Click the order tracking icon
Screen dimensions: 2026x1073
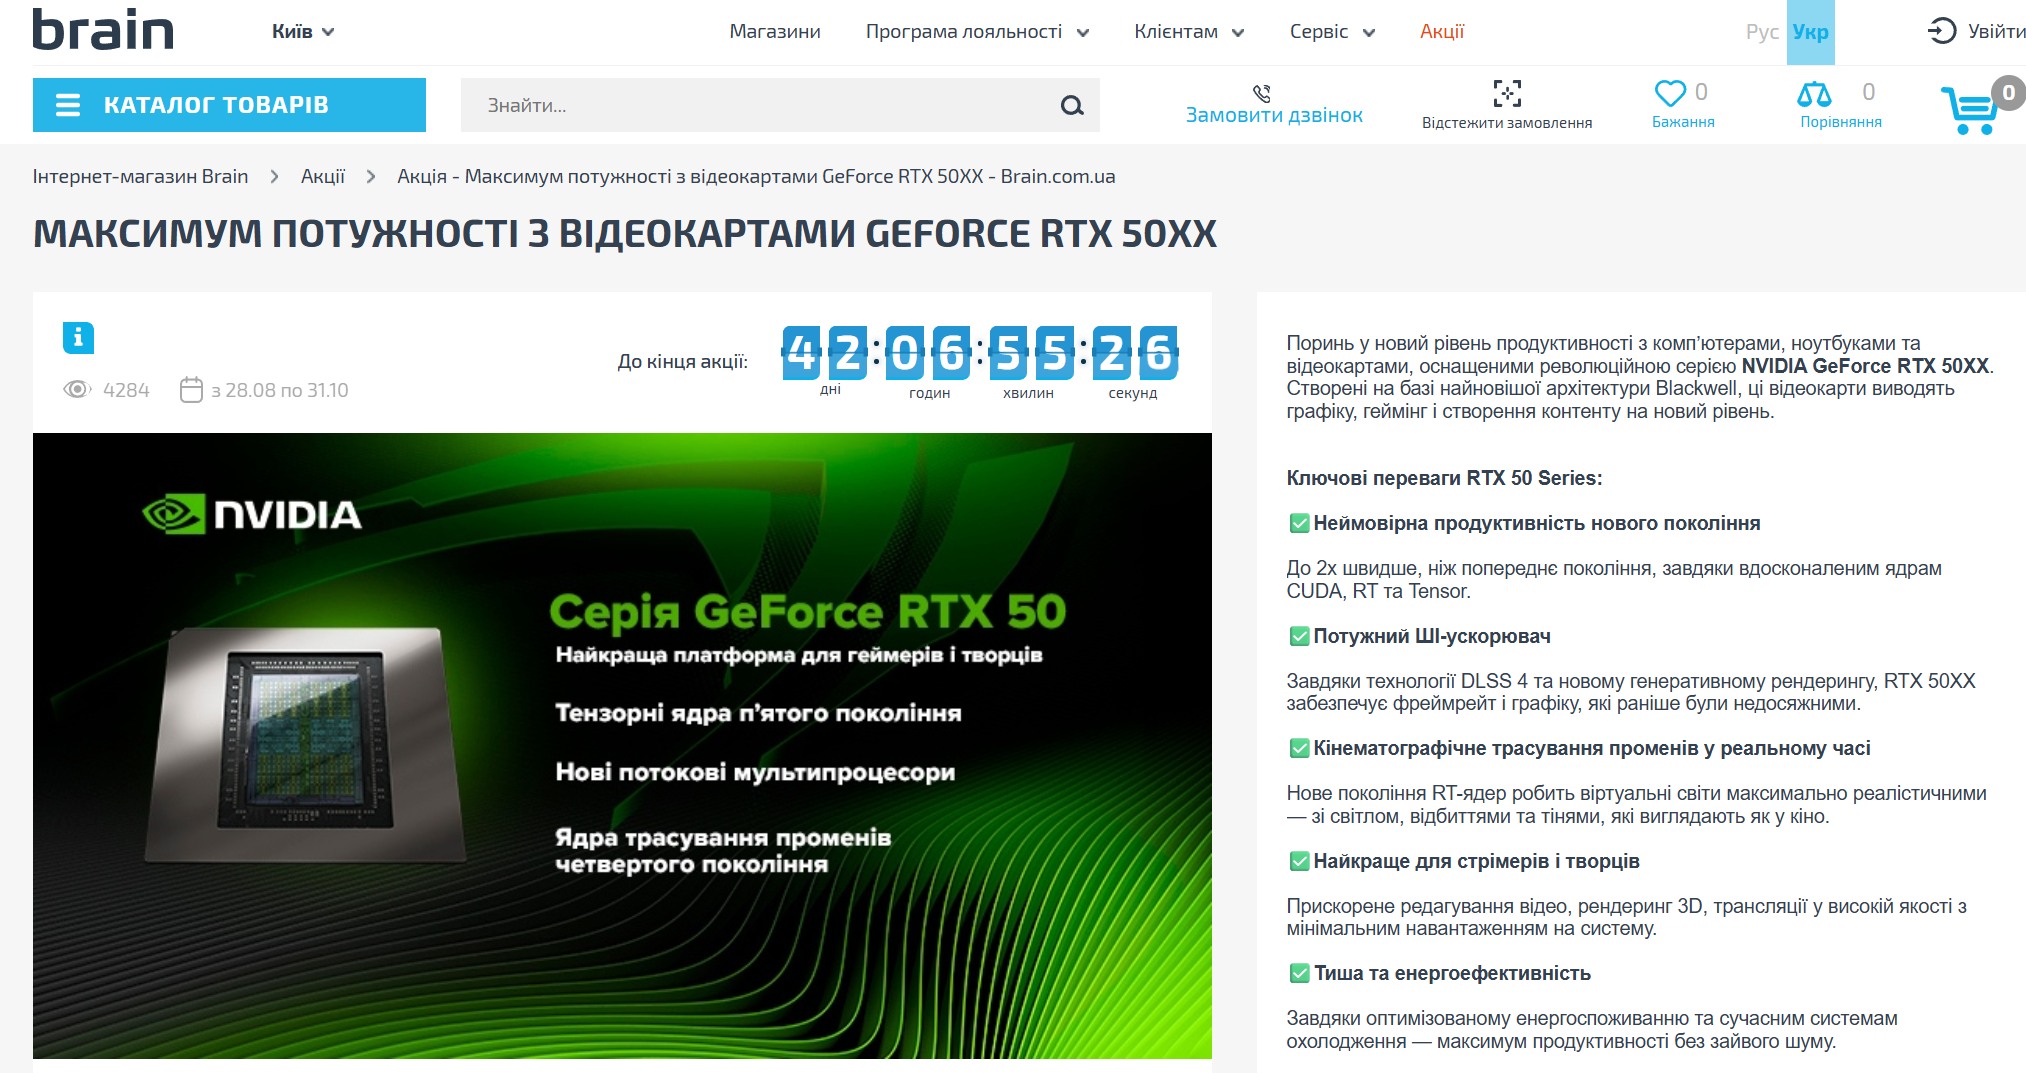point(1507,94)
